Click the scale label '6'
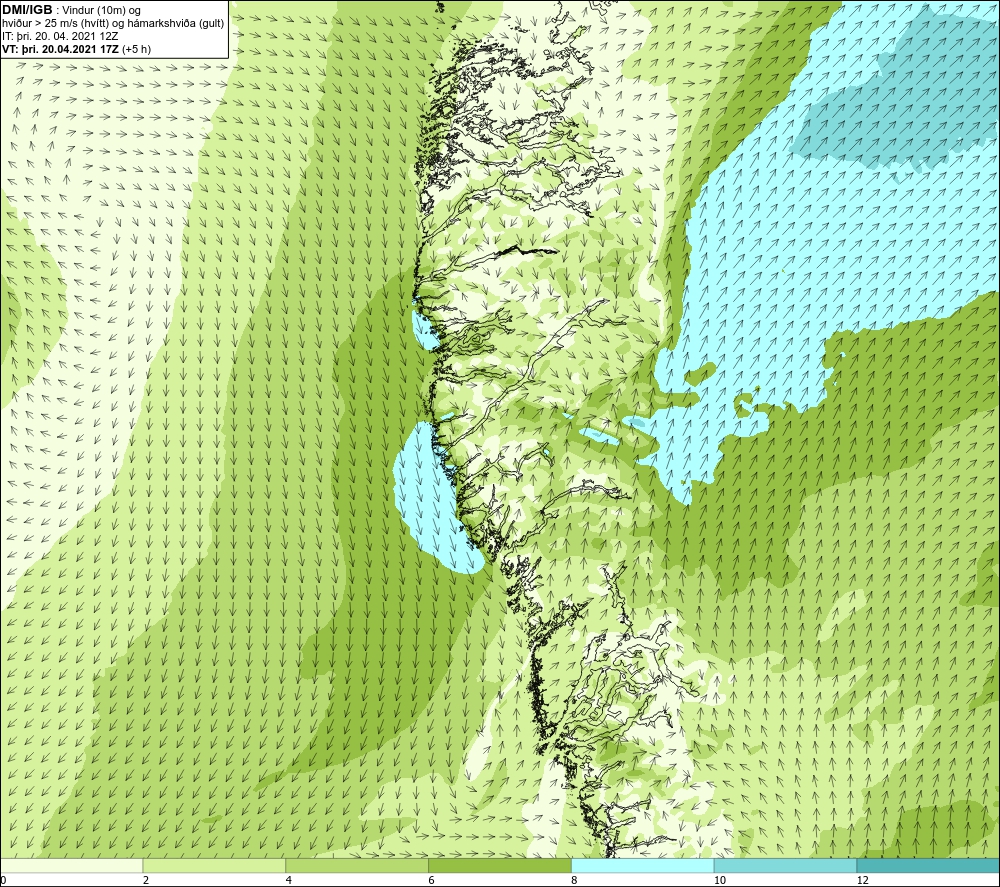This screenshot has height=887, width=1000. pos(432,881)
